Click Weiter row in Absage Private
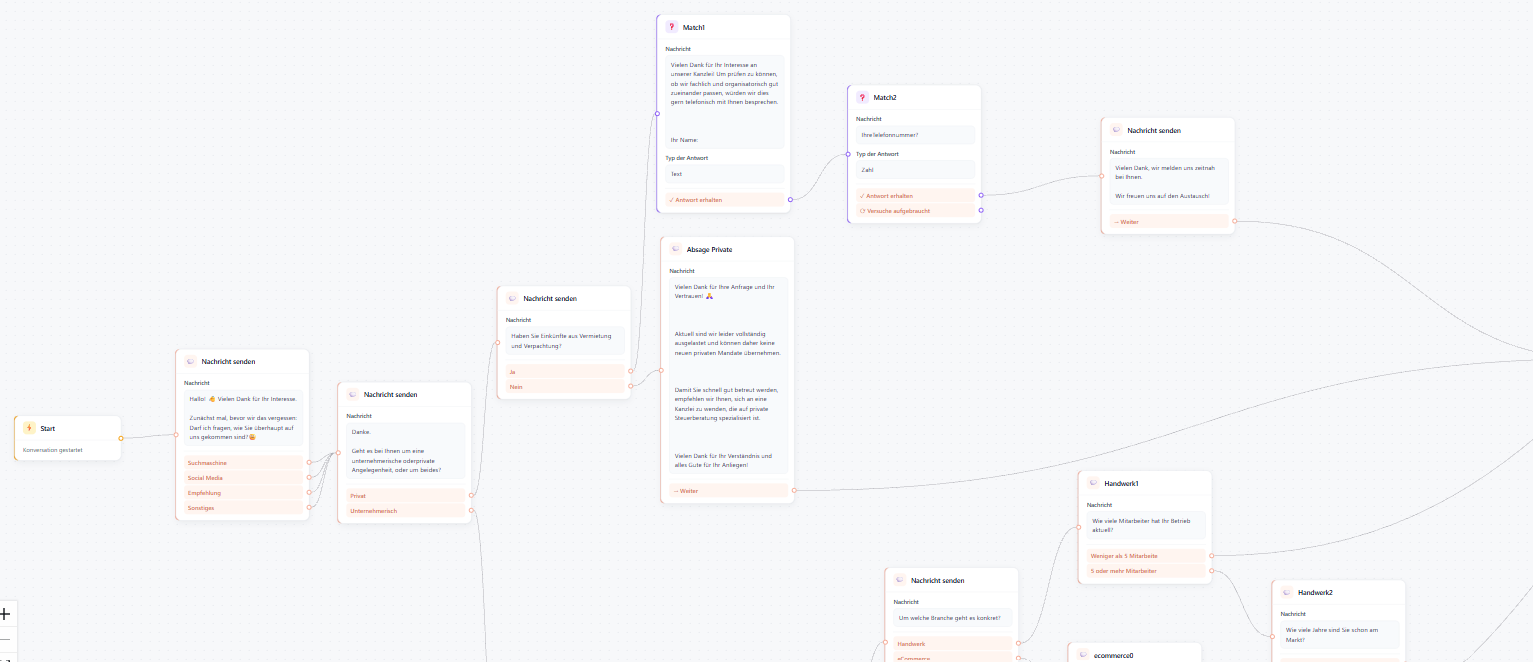Image resolution: width=1533 pixels, height=662 pixels. point(728,491)
